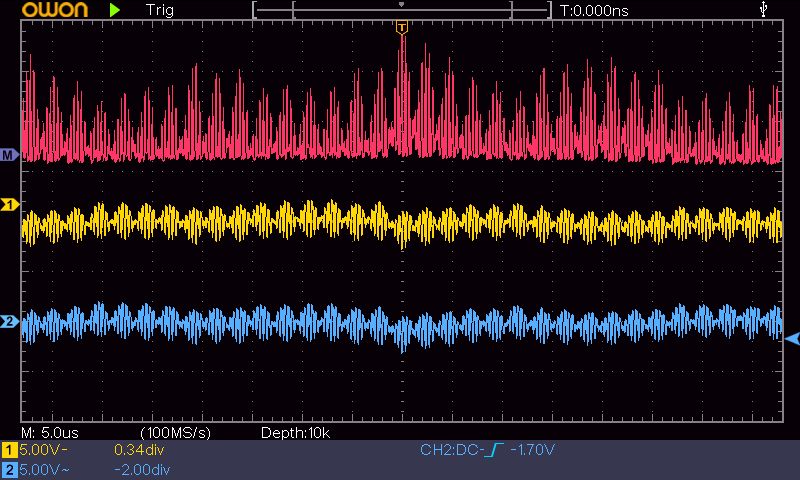Select the yellow channel 1 ground marker
The height and width of the screenshot is (480, 800).
[x=9, y=204]
